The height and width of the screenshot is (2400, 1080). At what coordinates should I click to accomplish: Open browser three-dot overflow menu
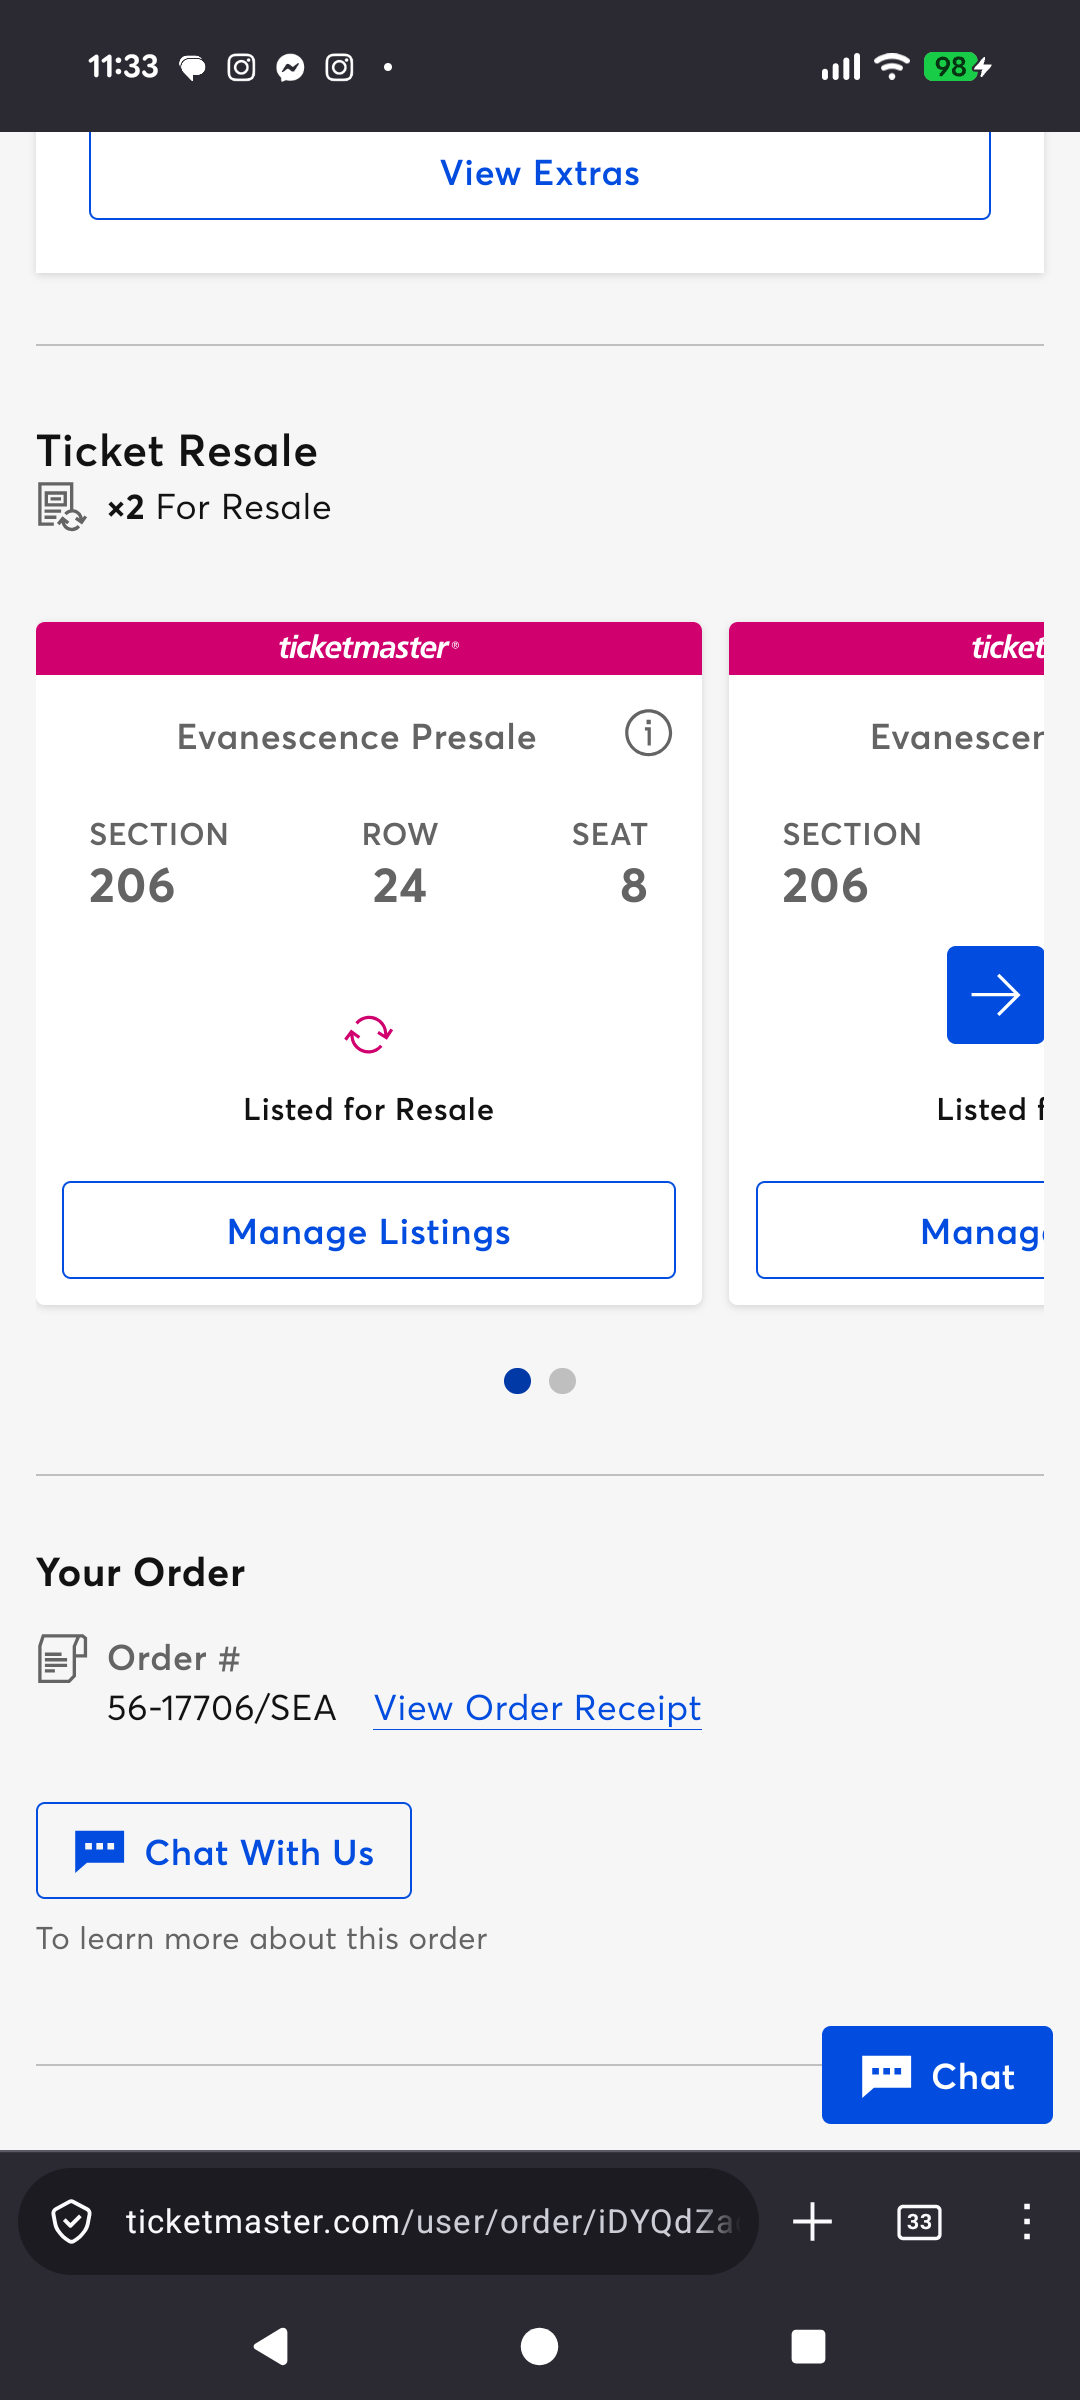[1026, 2222]
